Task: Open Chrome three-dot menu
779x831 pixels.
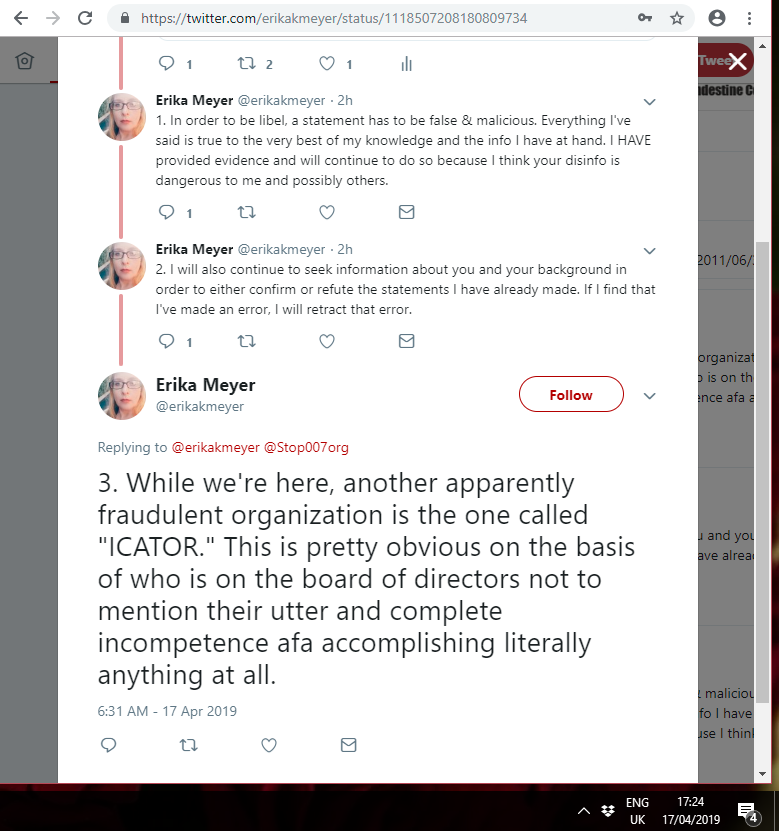Action: pyautogui.click(x=749, y=19)
